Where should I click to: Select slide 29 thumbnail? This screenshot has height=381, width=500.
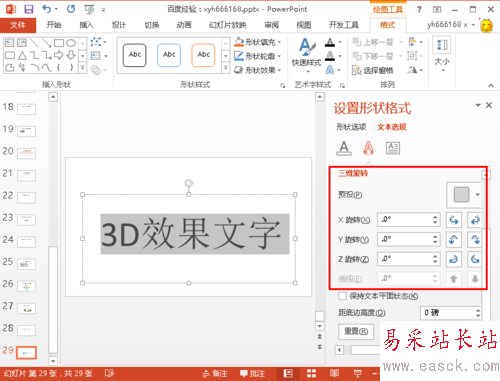point(27,352)
